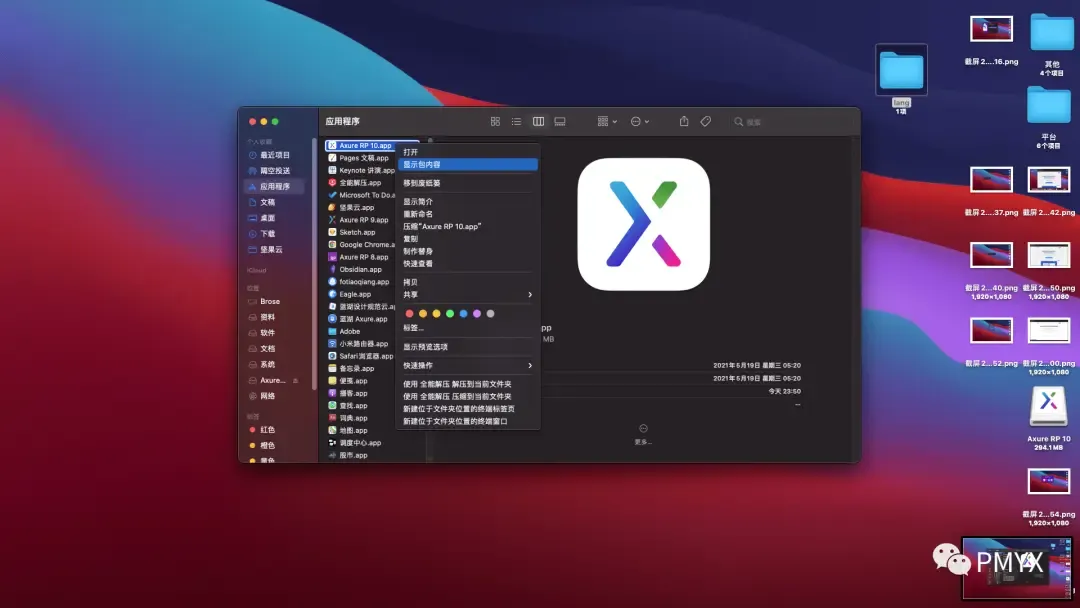Image resolution: width=1080 pixels, height=608 pixels.
Task: Click the Share icon in the toolbar
Action: click(x=684, y=121)
